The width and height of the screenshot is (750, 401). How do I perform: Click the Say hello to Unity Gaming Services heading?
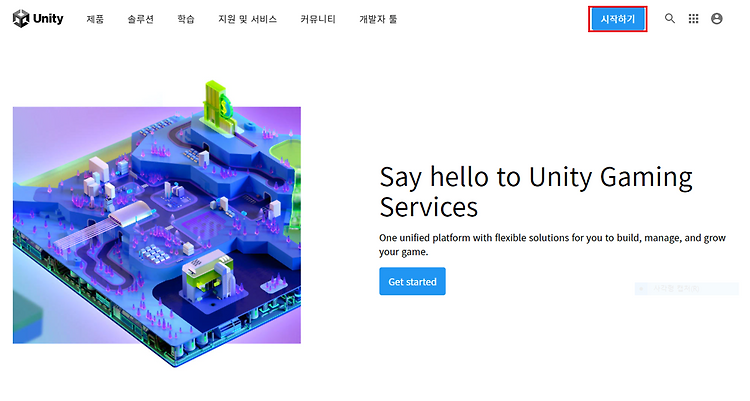click(x=536, y=191)
